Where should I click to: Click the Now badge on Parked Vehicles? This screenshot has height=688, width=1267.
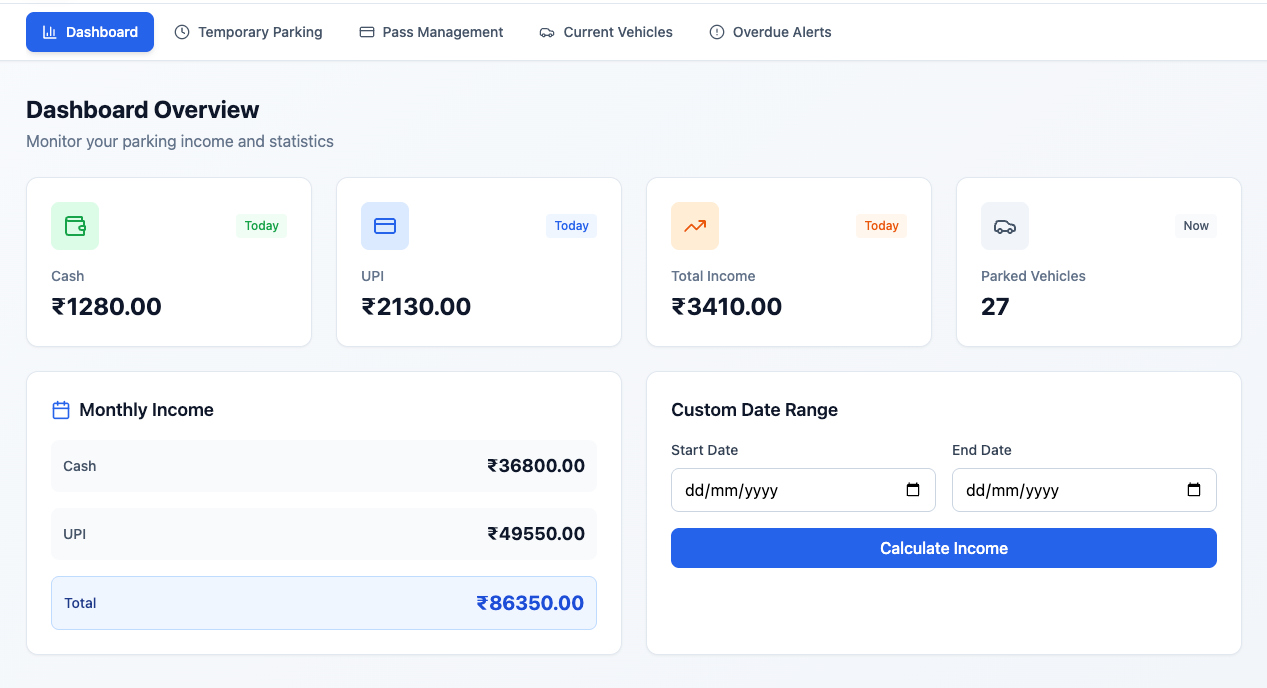pyautogui.click(x=1196, y=226)
